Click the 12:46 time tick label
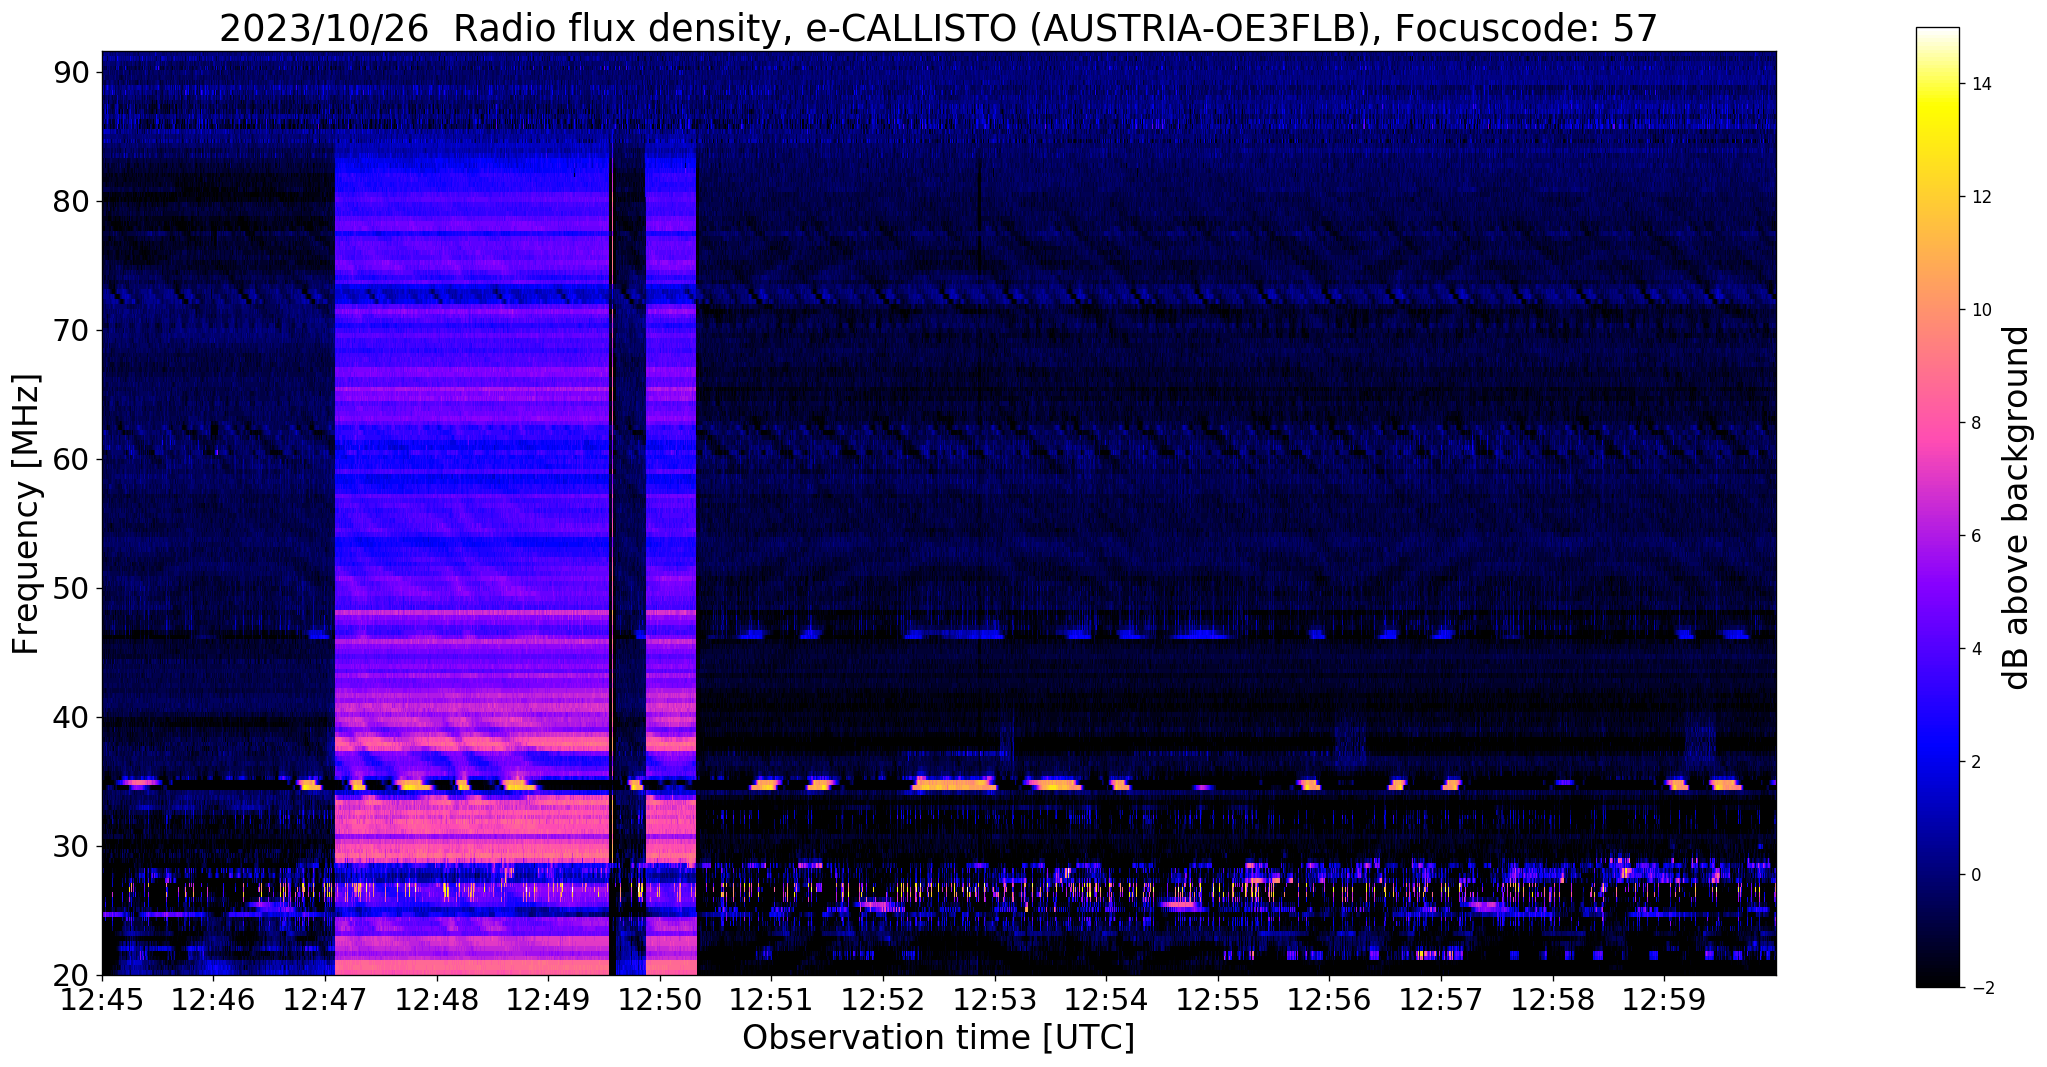The image size is (2047, 1067). [213, 1000]
